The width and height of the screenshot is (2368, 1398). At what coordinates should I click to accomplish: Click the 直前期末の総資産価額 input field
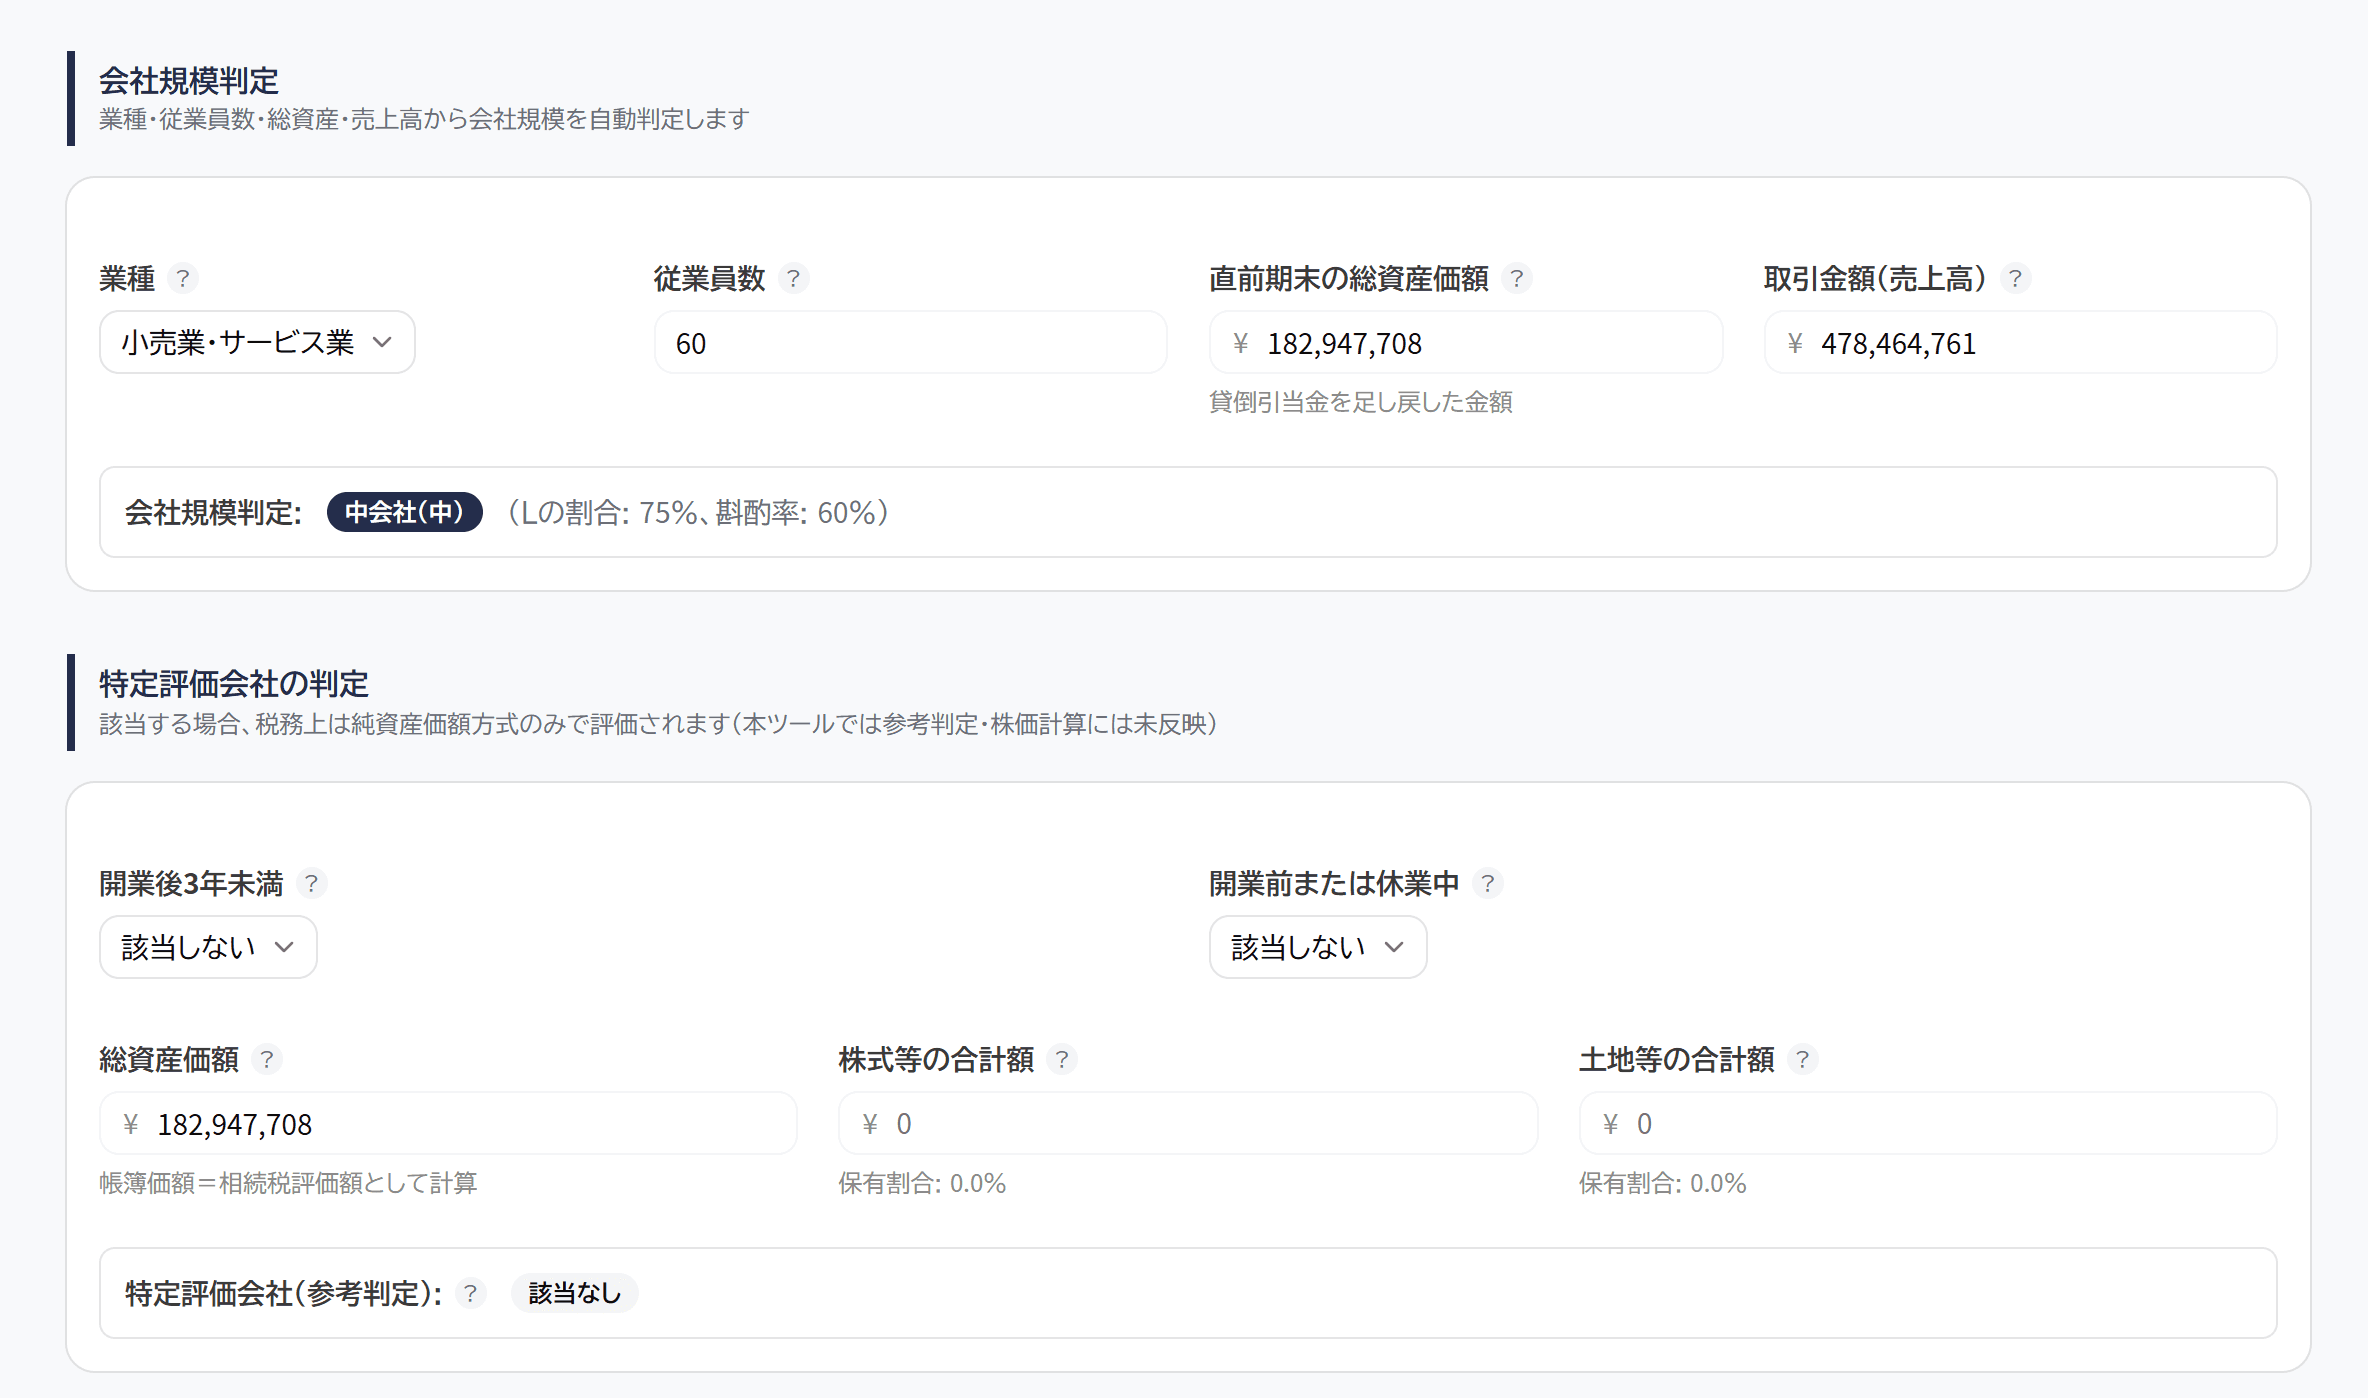1466,342
